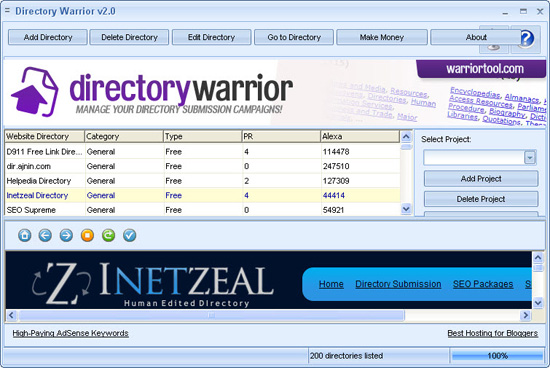Expand the Select Project dropdown arrow
The height and width of the screenshot is (368, 550).
point(530,158)
